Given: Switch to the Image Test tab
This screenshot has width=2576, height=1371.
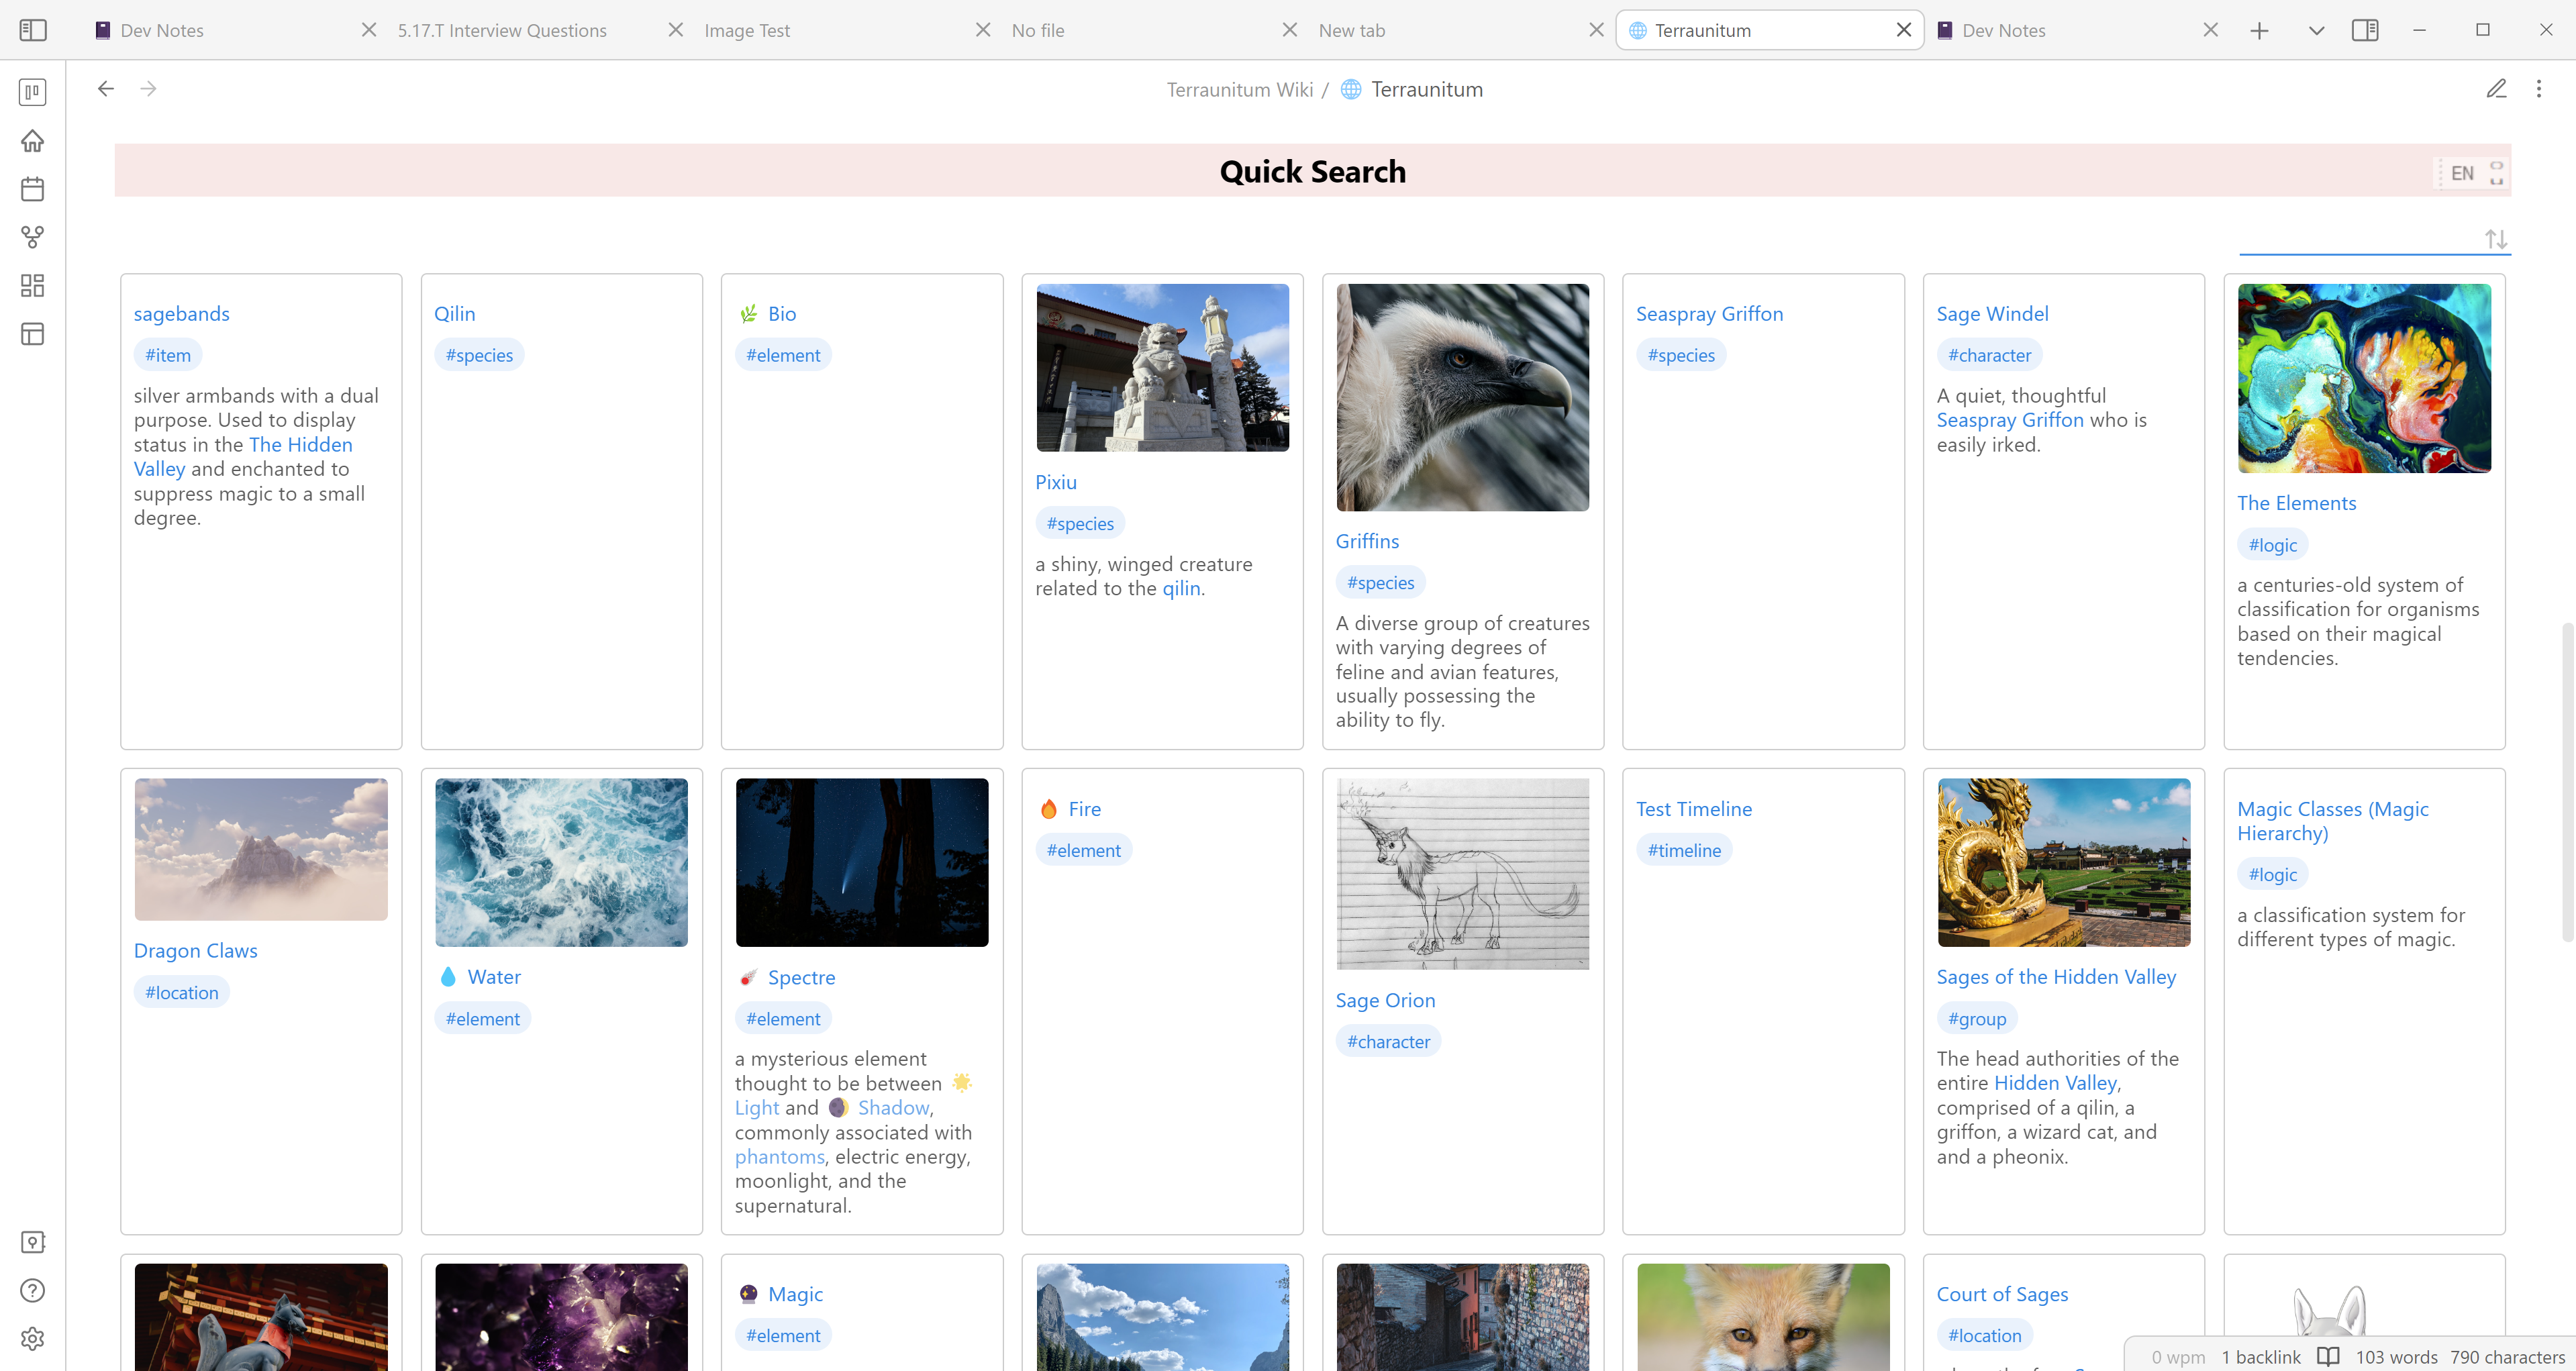Looking at the screenshot, I should 746,30.
